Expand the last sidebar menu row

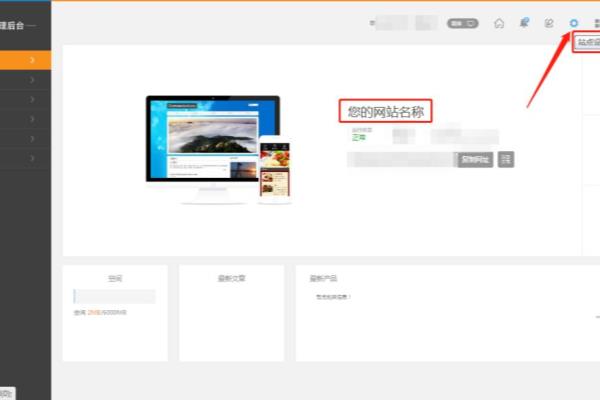point(25,158)
